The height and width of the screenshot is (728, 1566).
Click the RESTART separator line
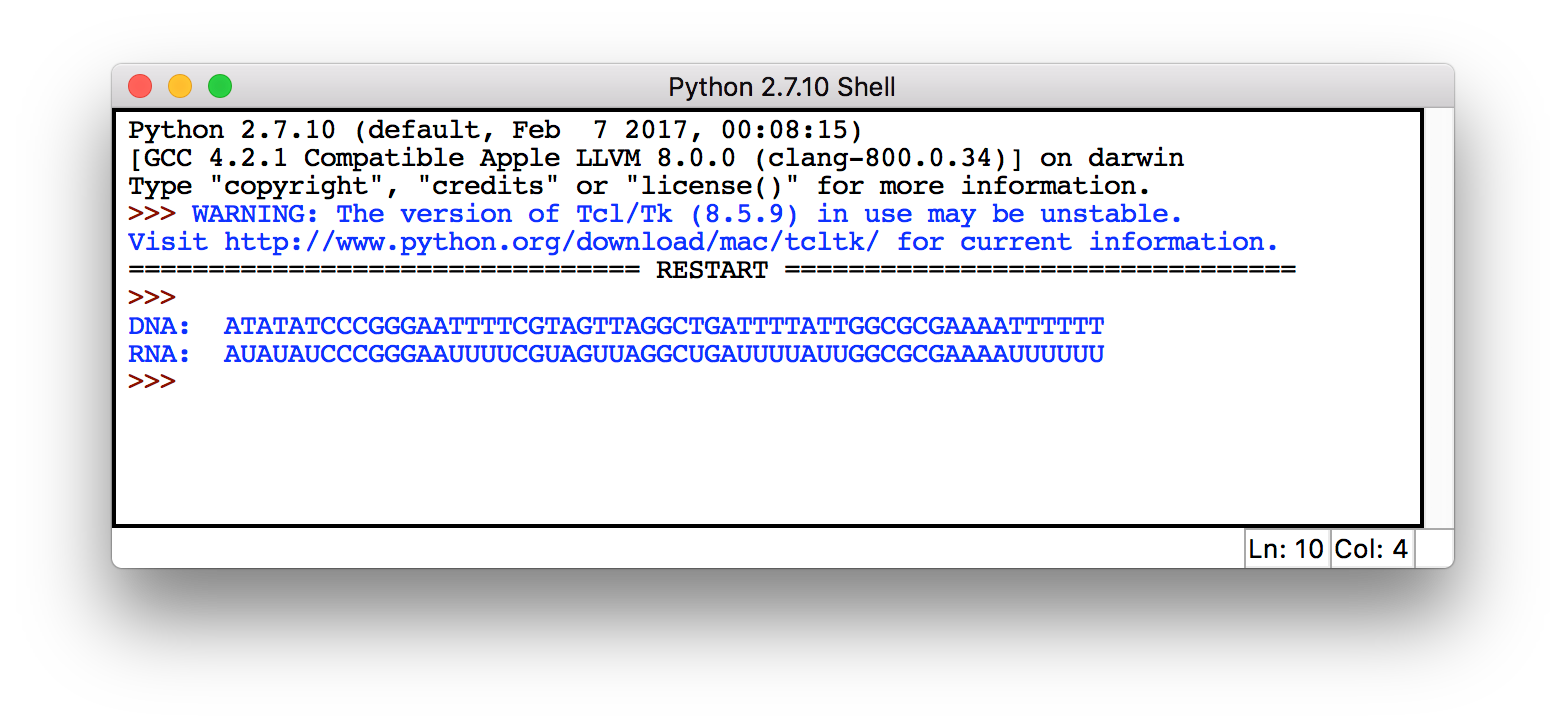[712, 270]
